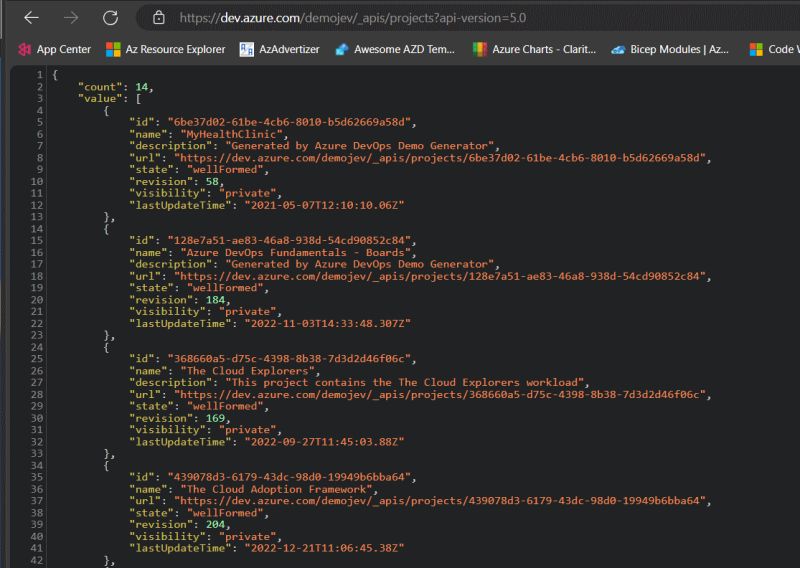Viewport: 800px width, 568px height.
Task: Open the project URL on line 37
Action: pos(439,501)
